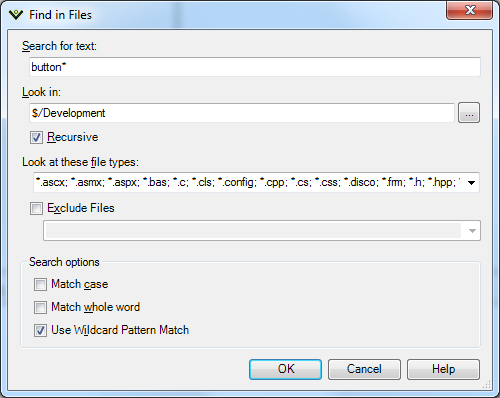
Task: Check the Match whole word option
Action: [40, 307]
